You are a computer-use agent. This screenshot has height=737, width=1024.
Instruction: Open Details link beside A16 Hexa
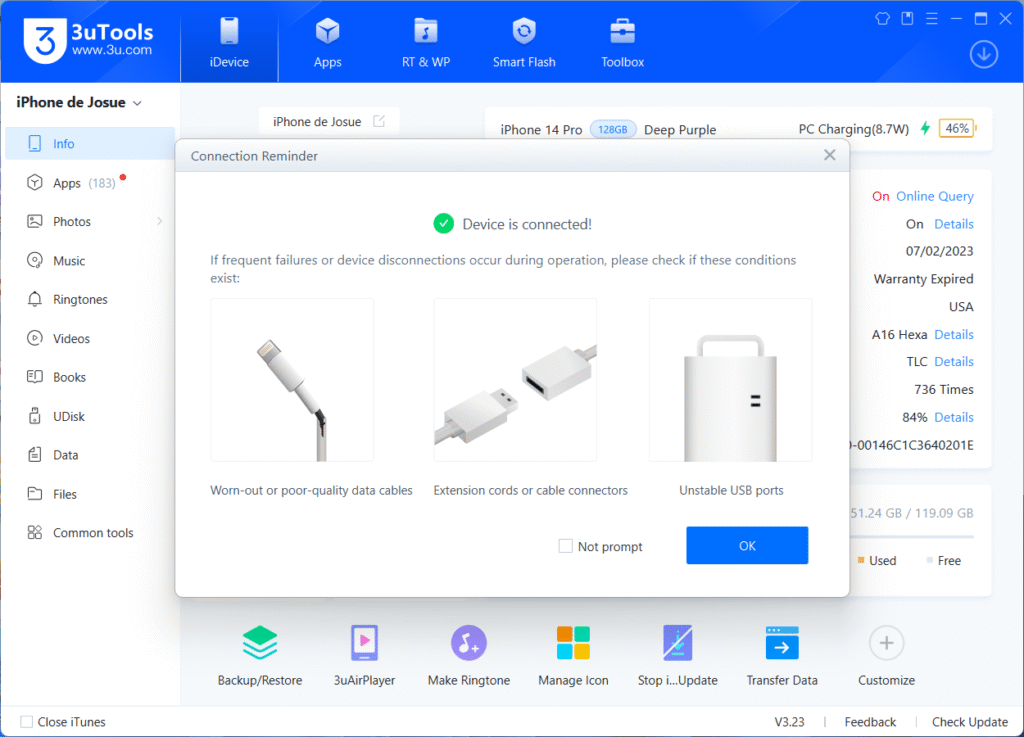953,334
